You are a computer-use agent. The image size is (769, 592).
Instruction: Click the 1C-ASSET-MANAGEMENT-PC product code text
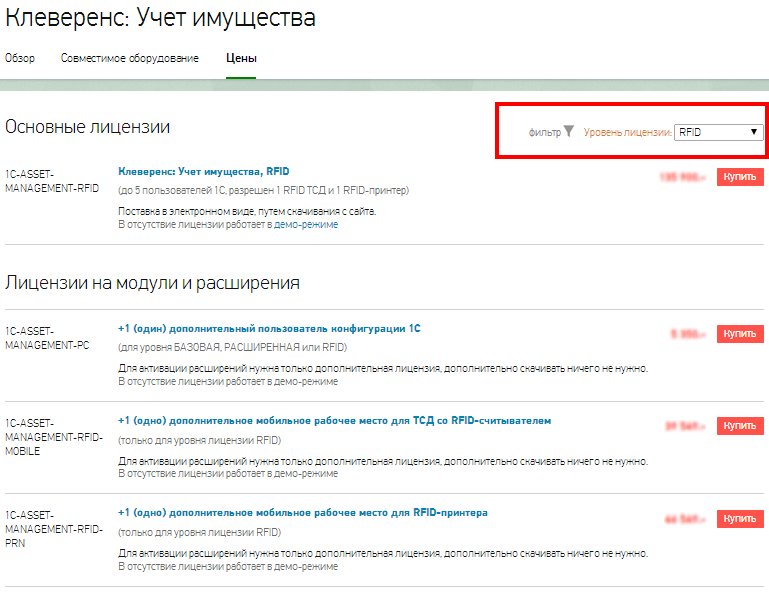point(47,338)
